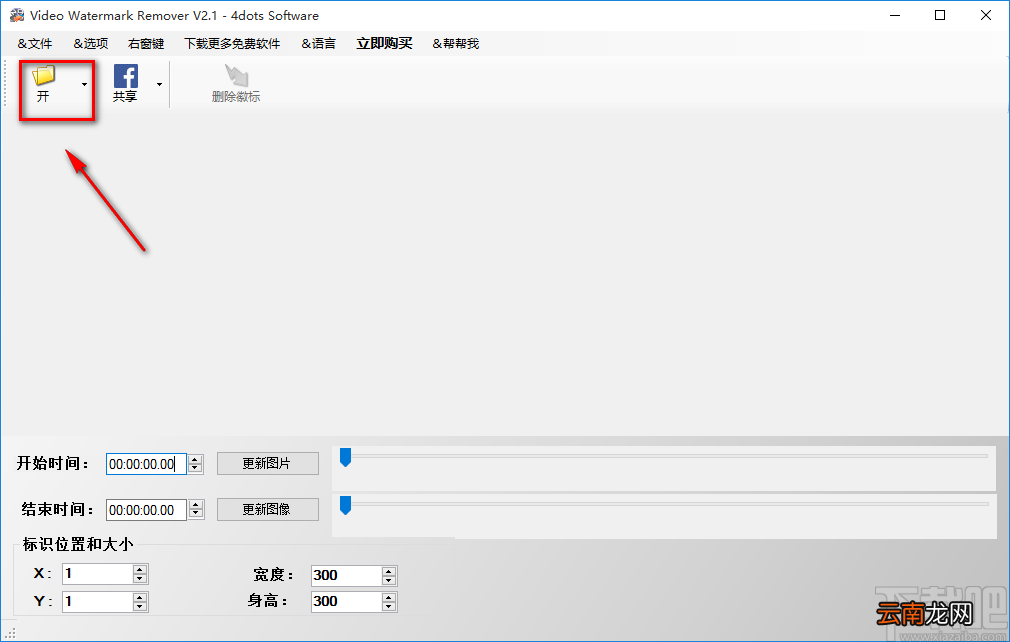This screenshot has width=1010, height=642.
Task: Click the end time slider thumb
Action: [345, 505]
